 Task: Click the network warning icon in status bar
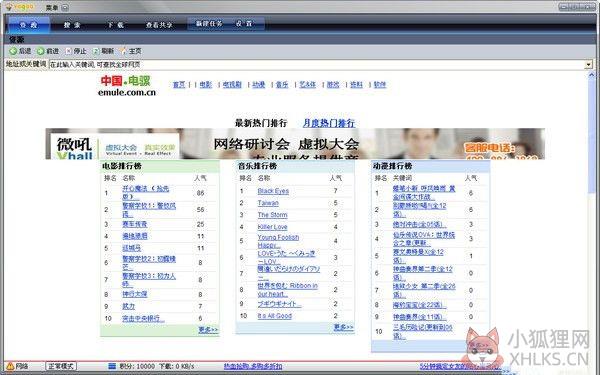click(x=10, y=366)
